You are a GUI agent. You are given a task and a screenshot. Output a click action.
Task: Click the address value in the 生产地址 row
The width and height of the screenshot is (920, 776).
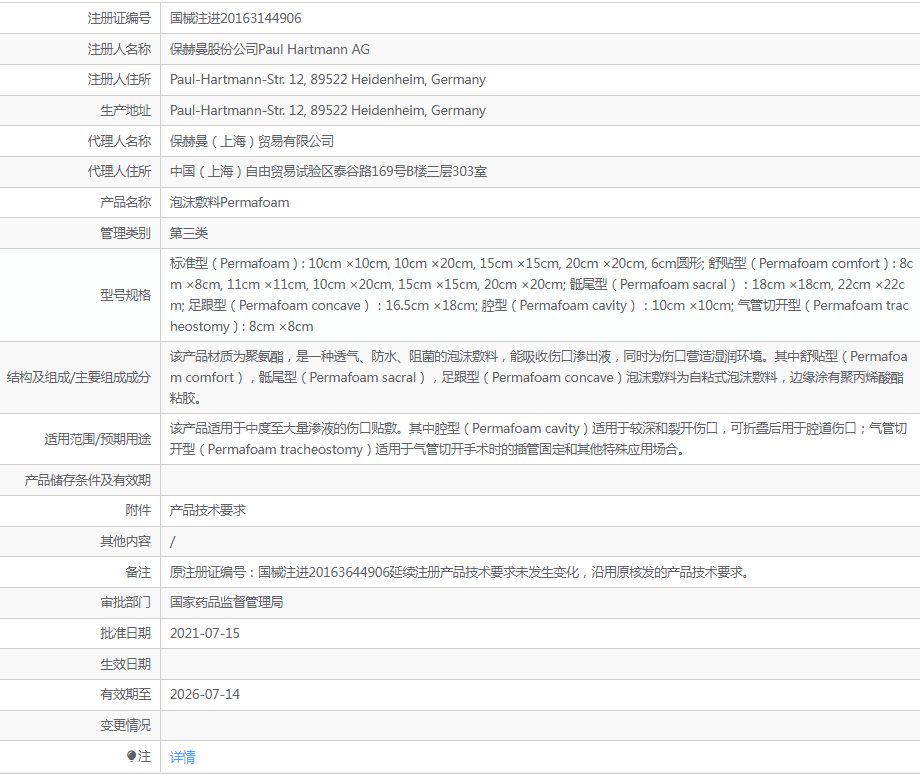coord(328,110)
